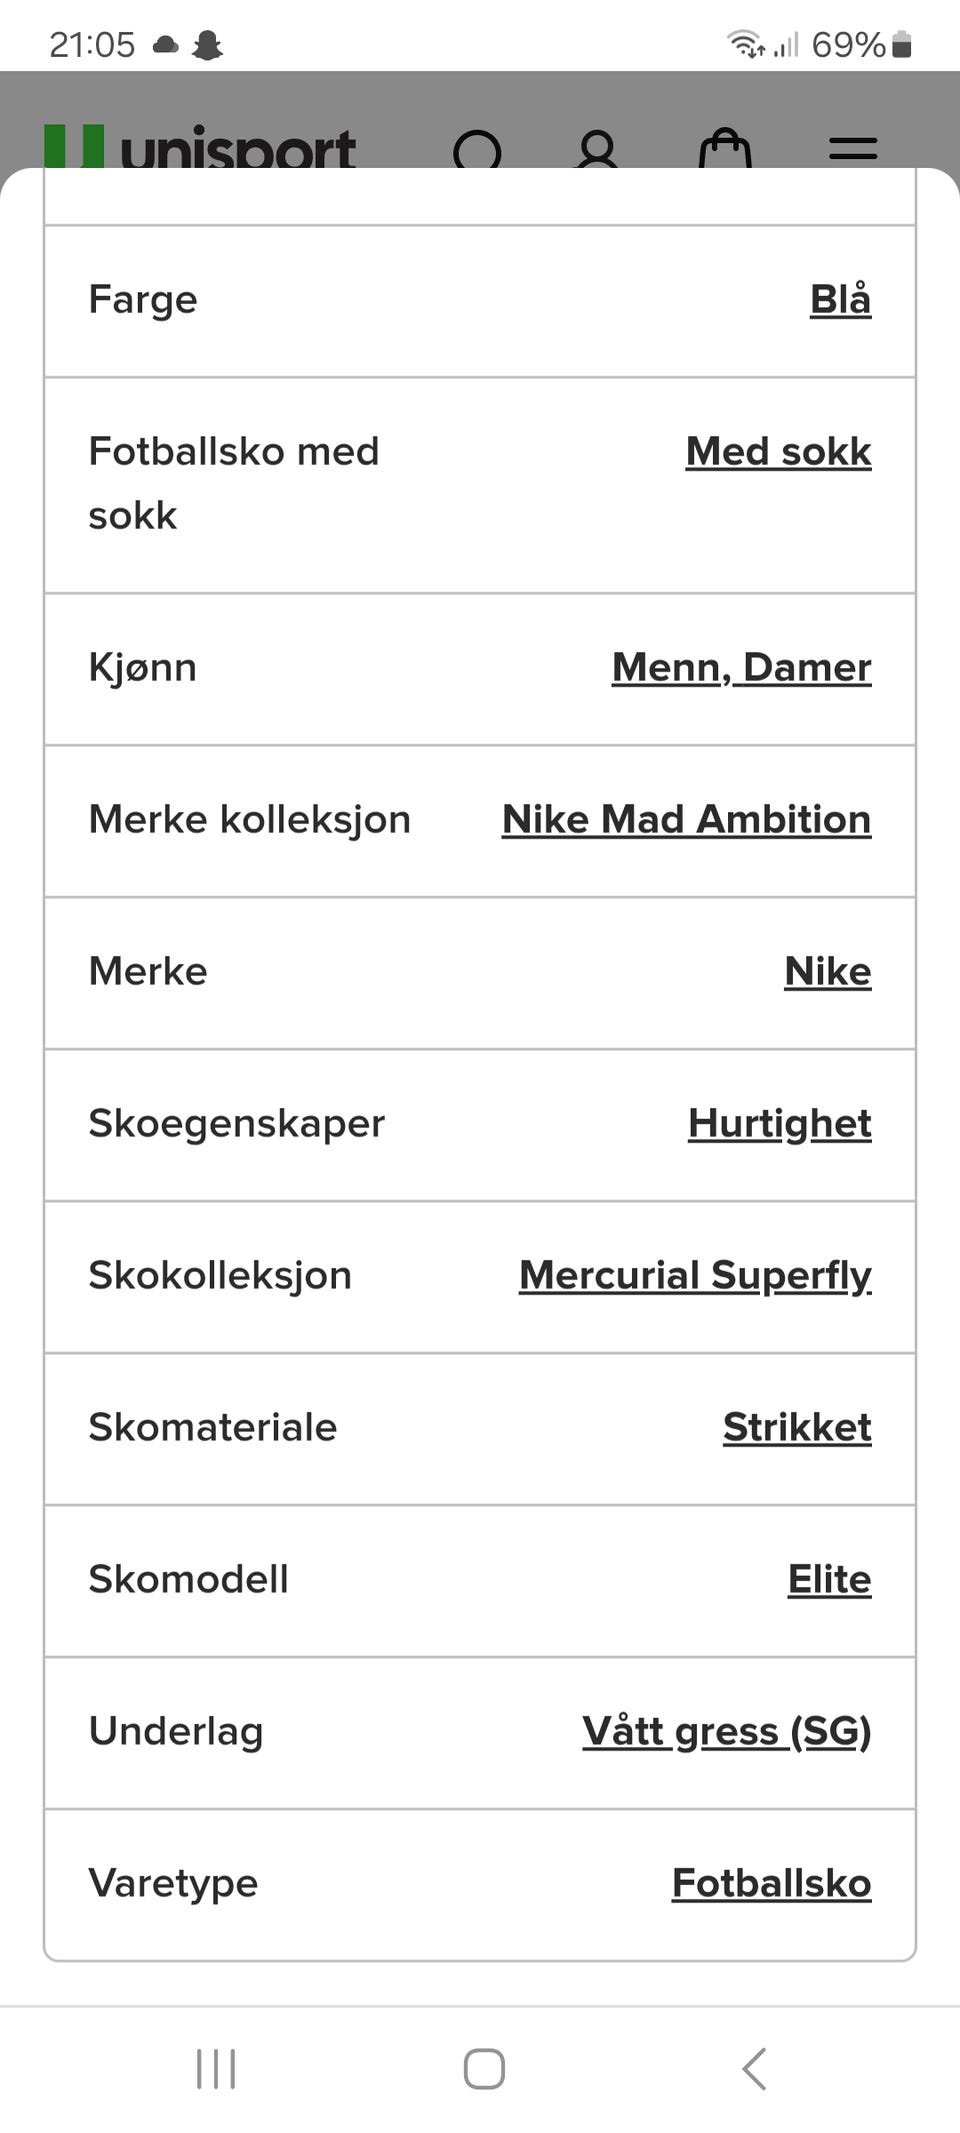Screen dimensions: 960x2133
Task: Follow the Nike brand link
Action: tap(828, 971)
